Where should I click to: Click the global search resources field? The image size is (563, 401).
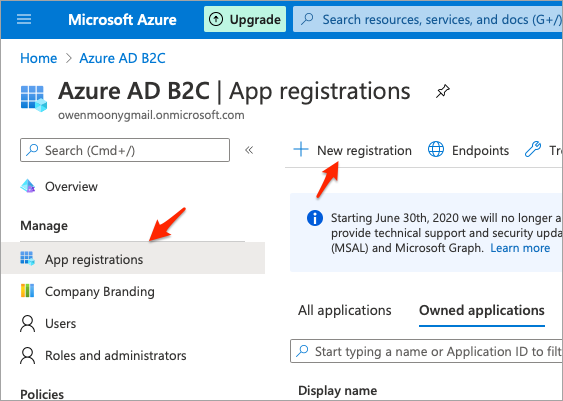pyautogui.click(x=428, y=19)
